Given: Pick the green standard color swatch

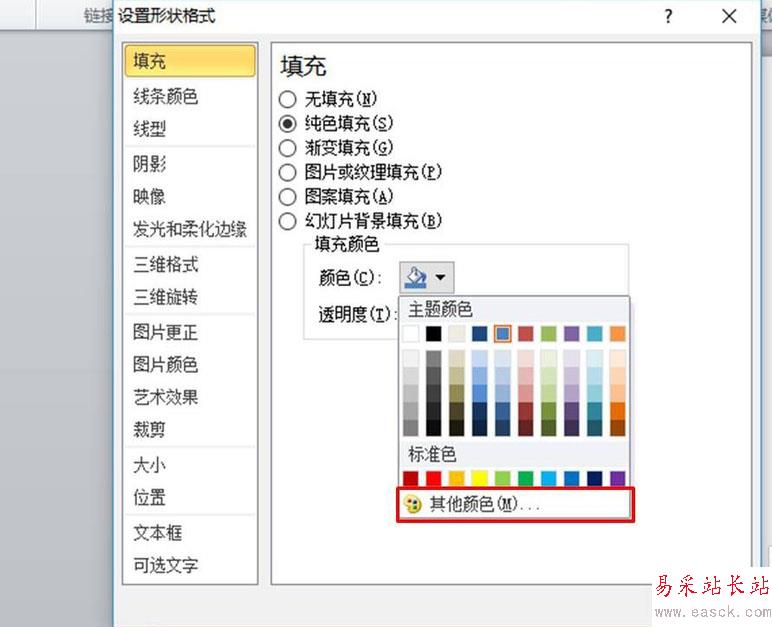Looking at the screenshot, I should (x=526, y=478).
